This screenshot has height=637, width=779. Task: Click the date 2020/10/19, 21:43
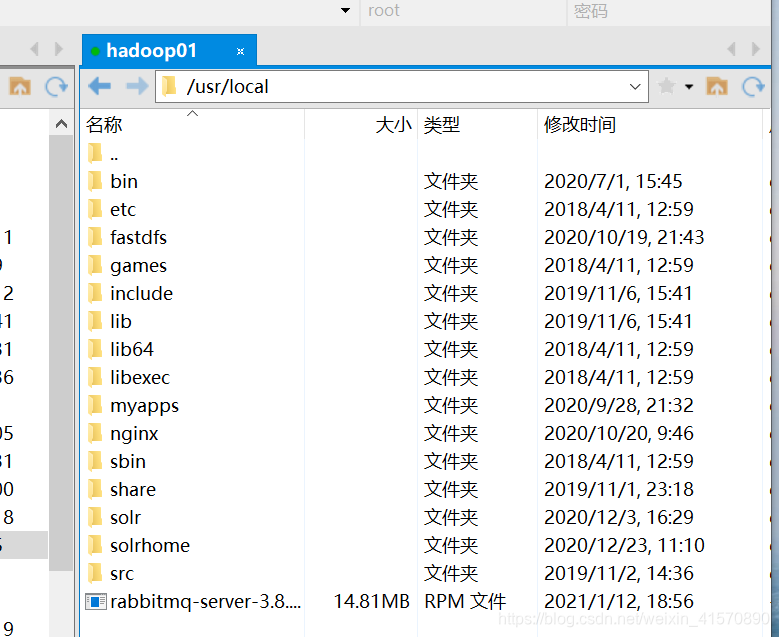(624, 238)
